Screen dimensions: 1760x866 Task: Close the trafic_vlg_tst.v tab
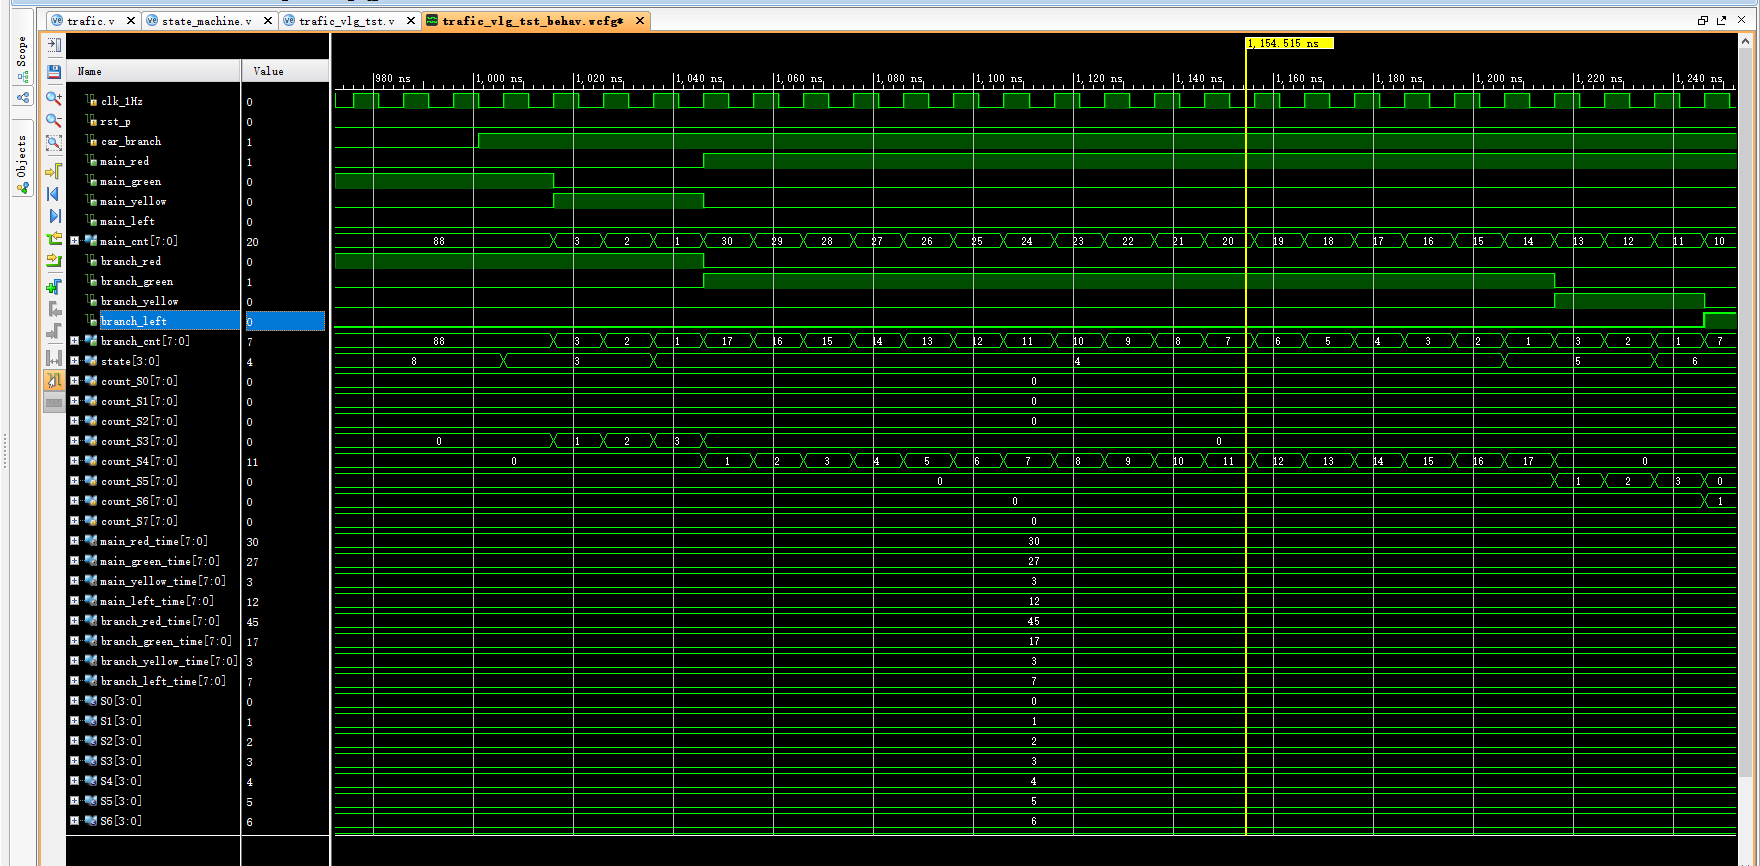(411, 21)
